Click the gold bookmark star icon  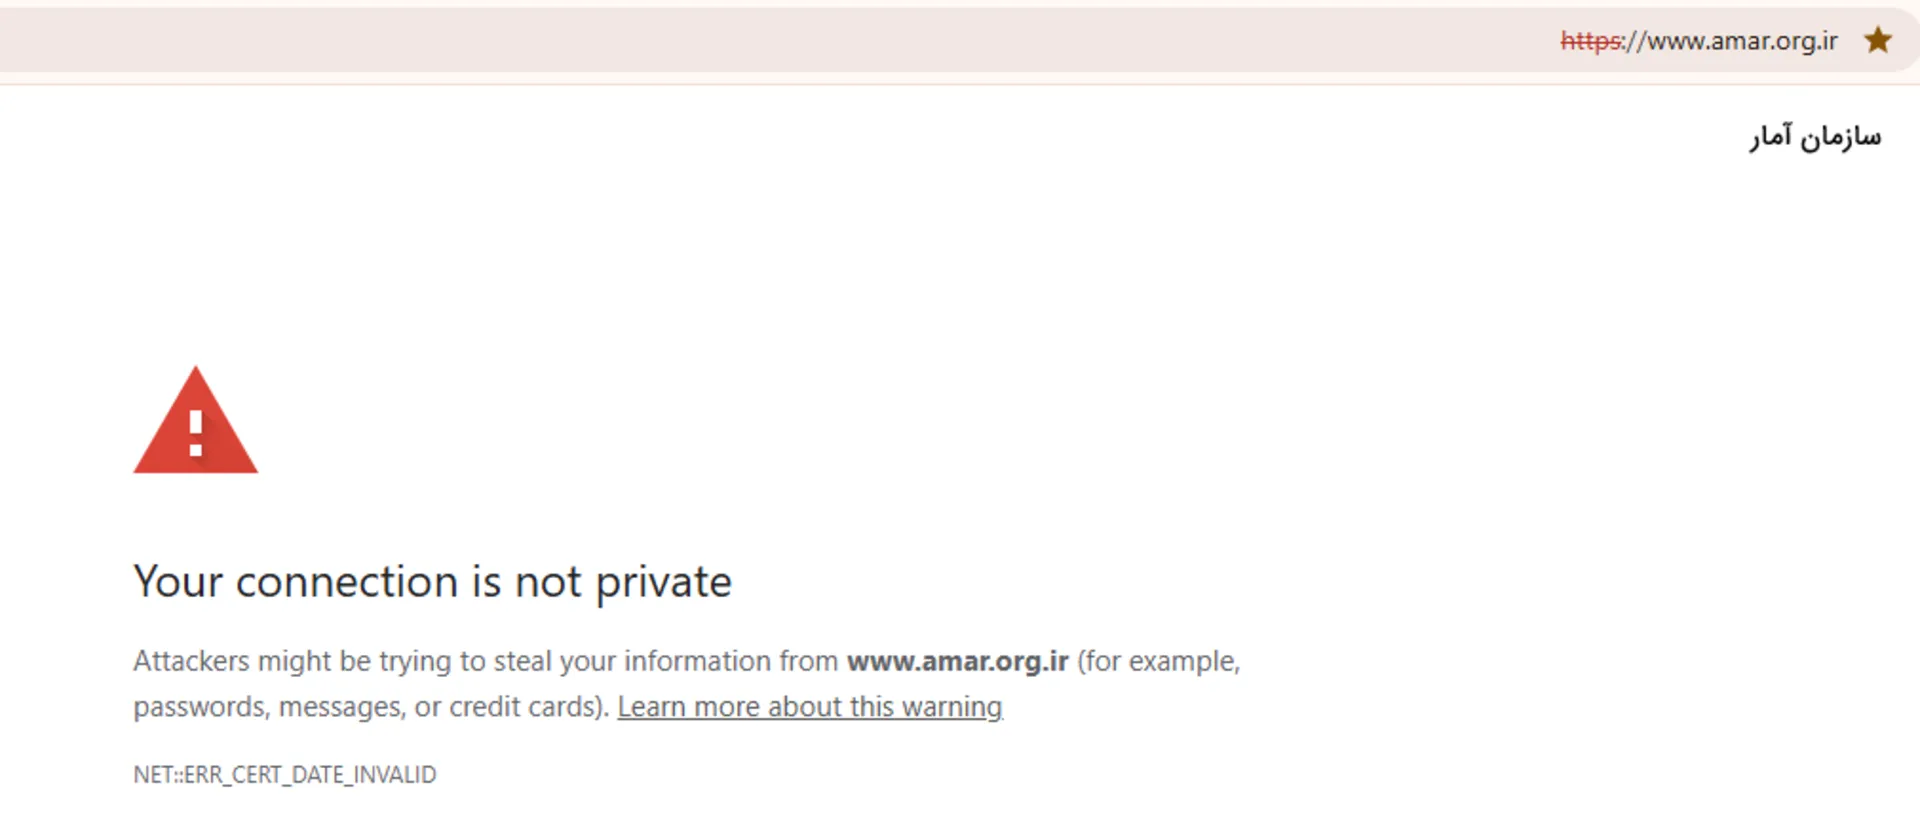tap(1878, 40)
